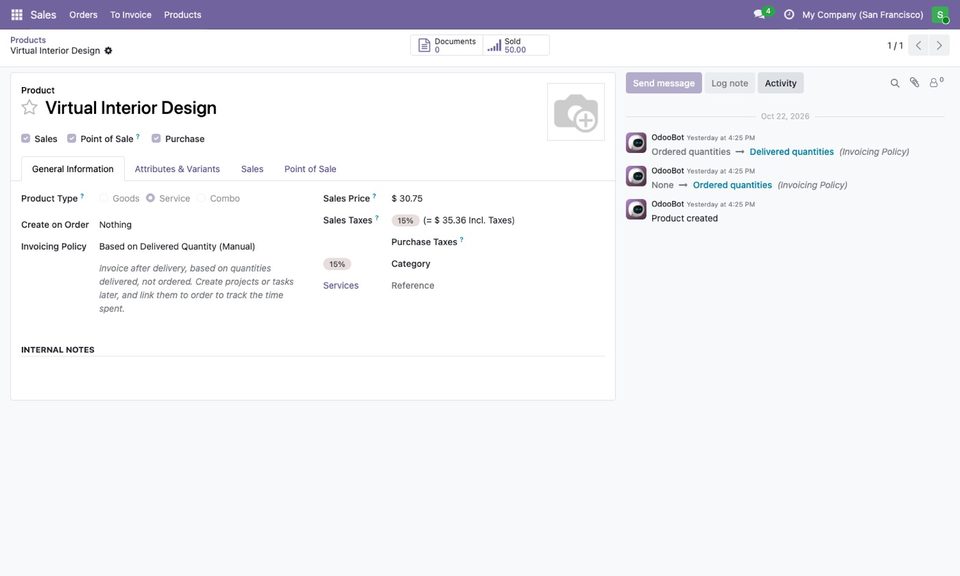Go to the next record arrow
Viewport: 960px width, 576px height.
[939, 45]
